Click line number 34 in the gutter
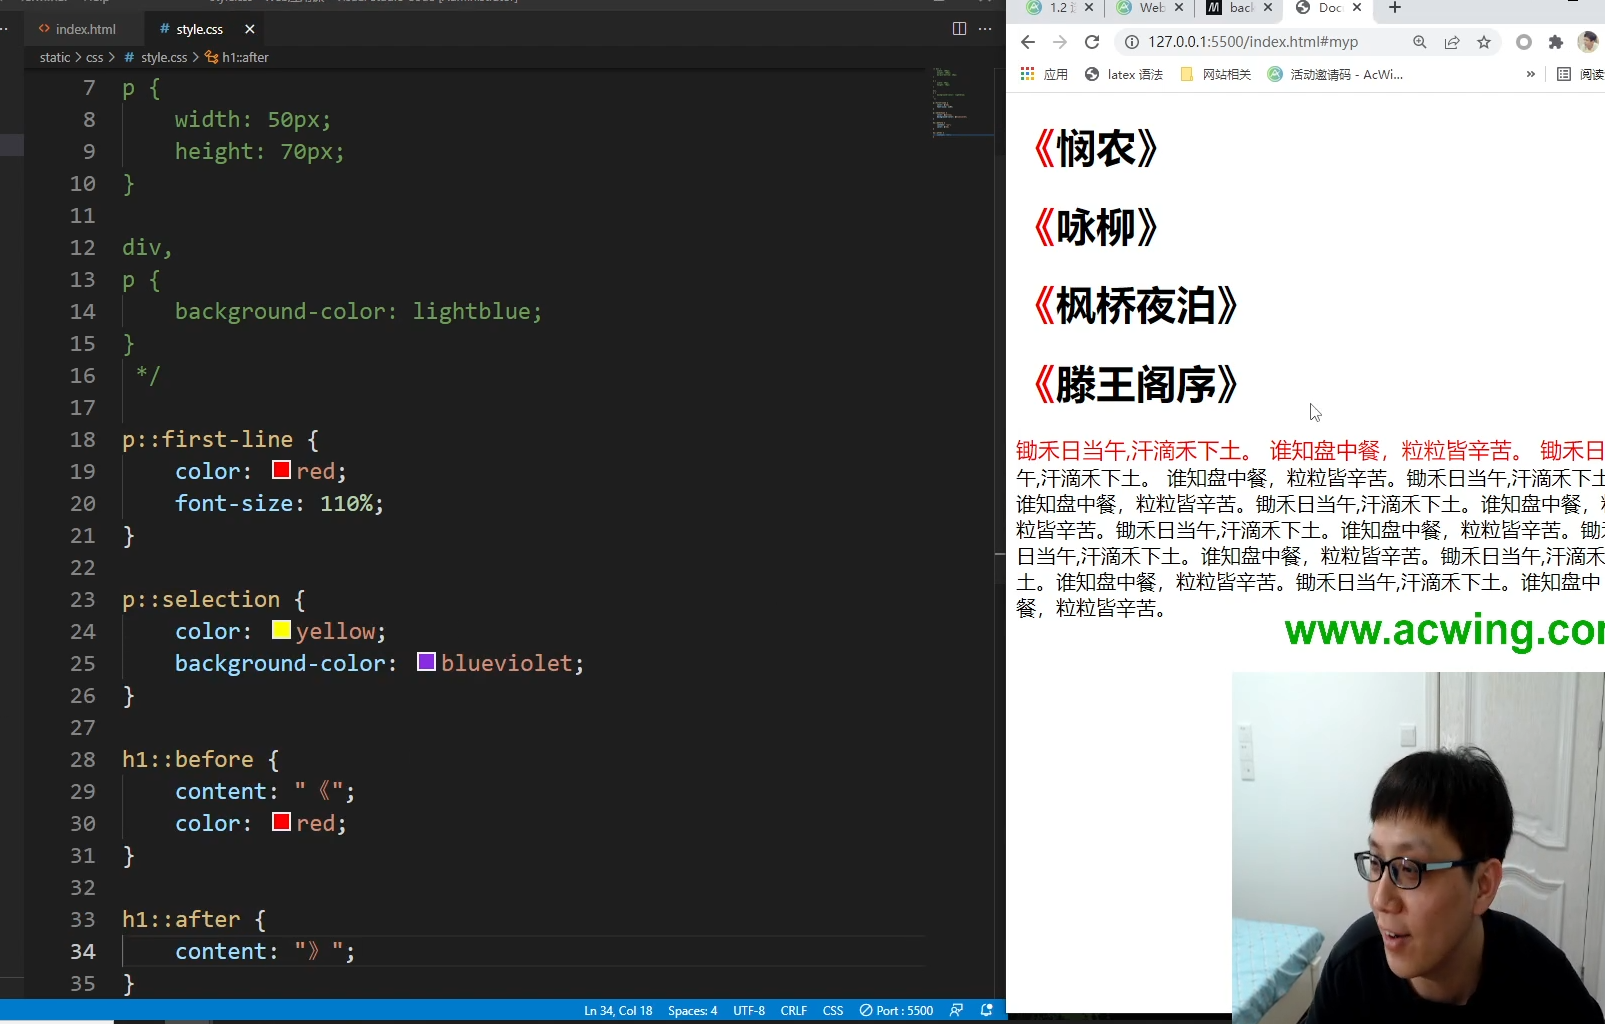 click(x=83, y=951)
